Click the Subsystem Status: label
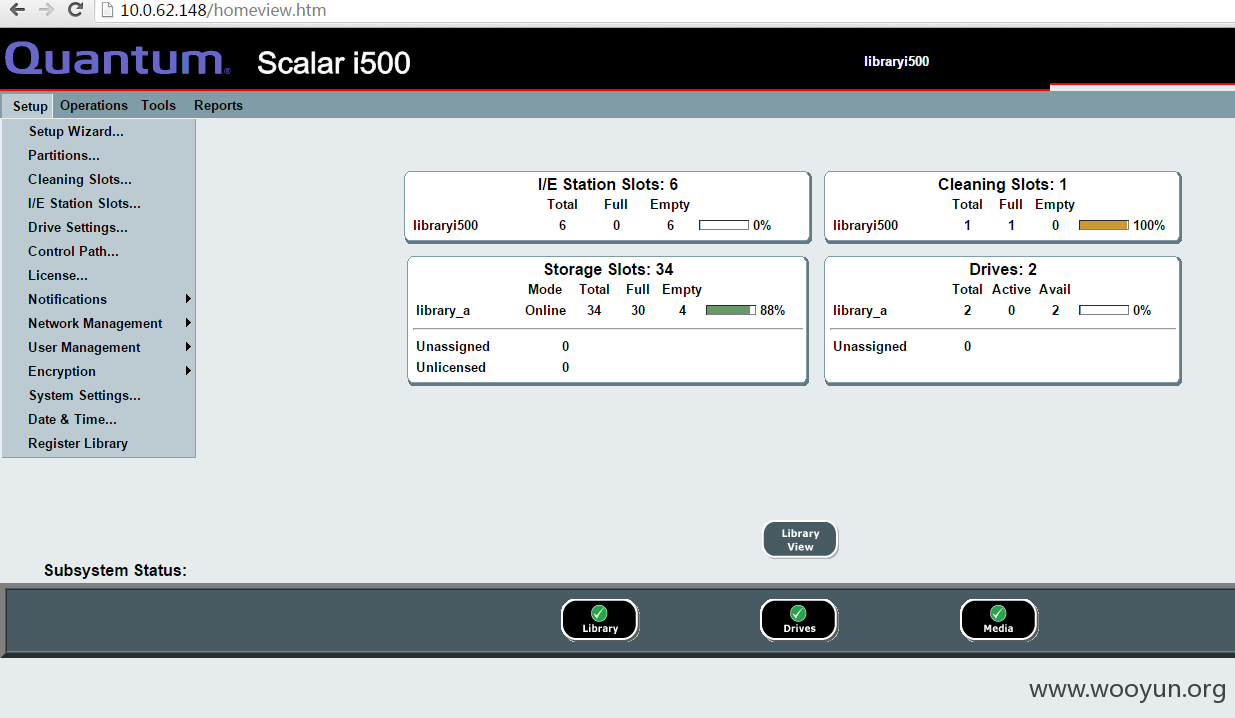Viewport: 1235px width, 718px height. [x=116, y=570]
